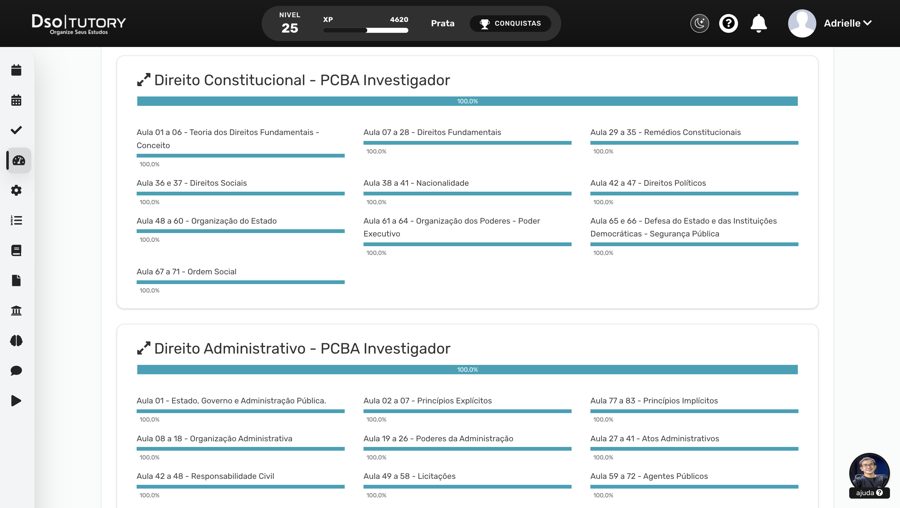The height and width of the screenshot is (508, 900).
Task: Select 'Aula 65 e 66 - Defesa do Estado'
Action: pyautogui.click(x=684, y=227)
